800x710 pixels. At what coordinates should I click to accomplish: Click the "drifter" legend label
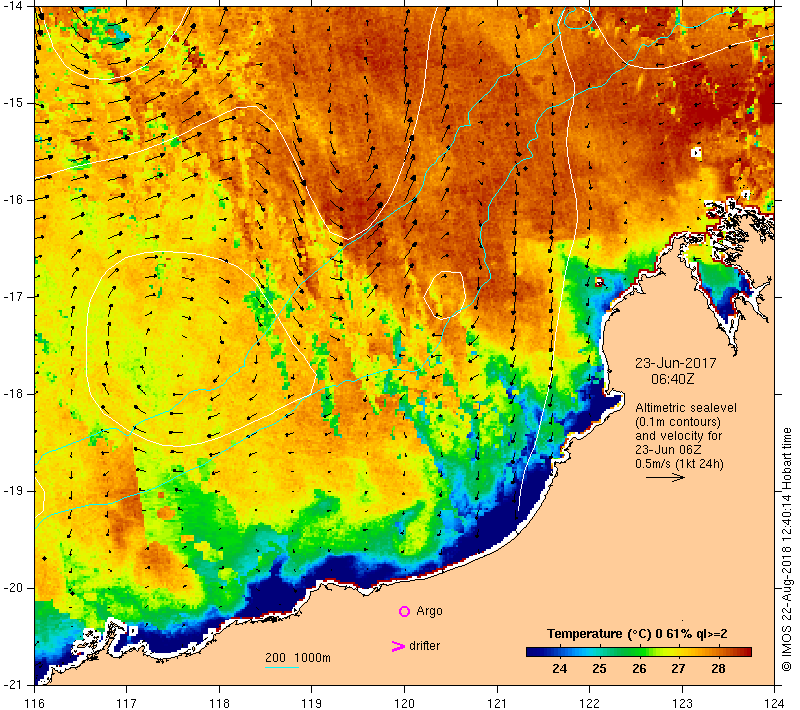pyautogui.click(x=424, y=646)
